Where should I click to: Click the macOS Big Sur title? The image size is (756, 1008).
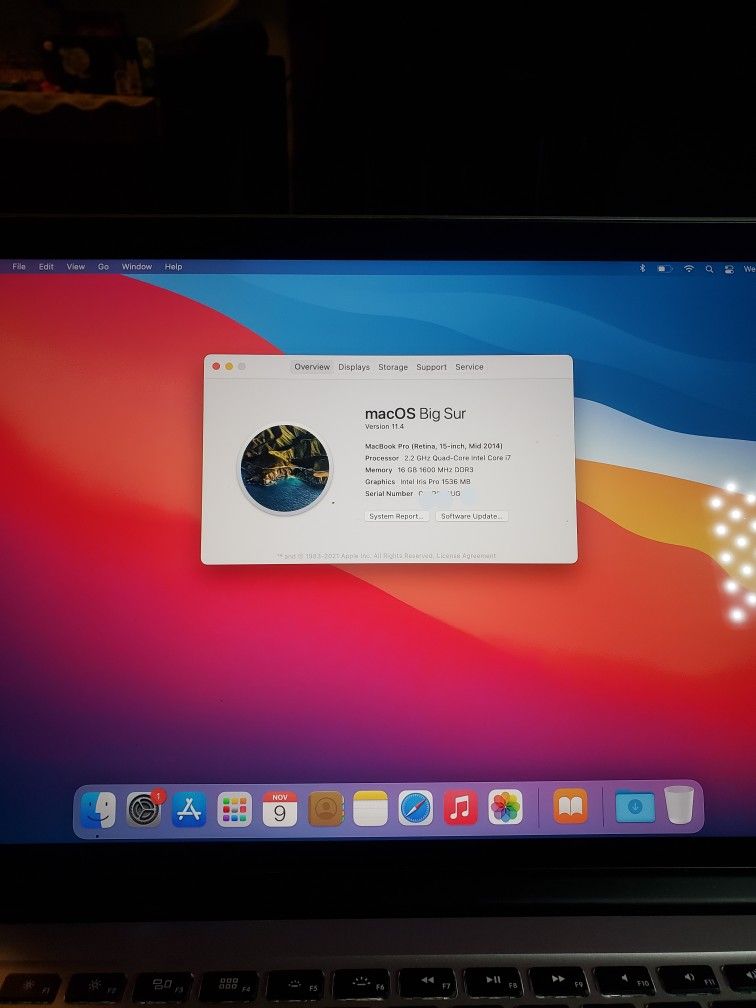(x=415, y=413)
